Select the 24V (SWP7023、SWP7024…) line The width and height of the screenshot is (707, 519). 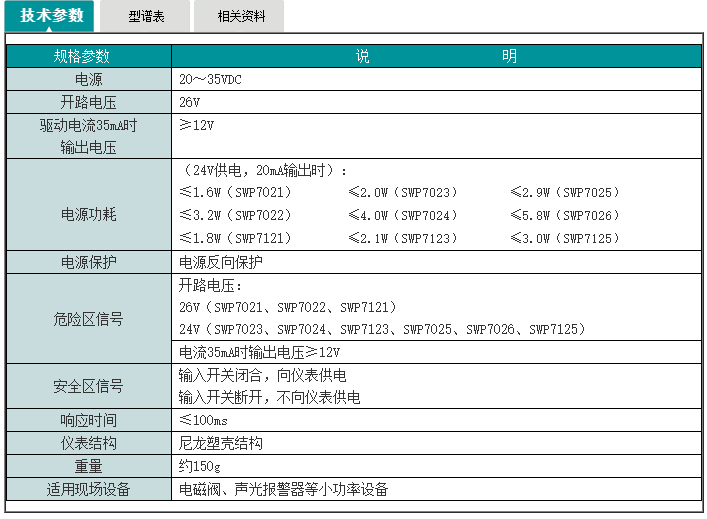tap(382, 330)
